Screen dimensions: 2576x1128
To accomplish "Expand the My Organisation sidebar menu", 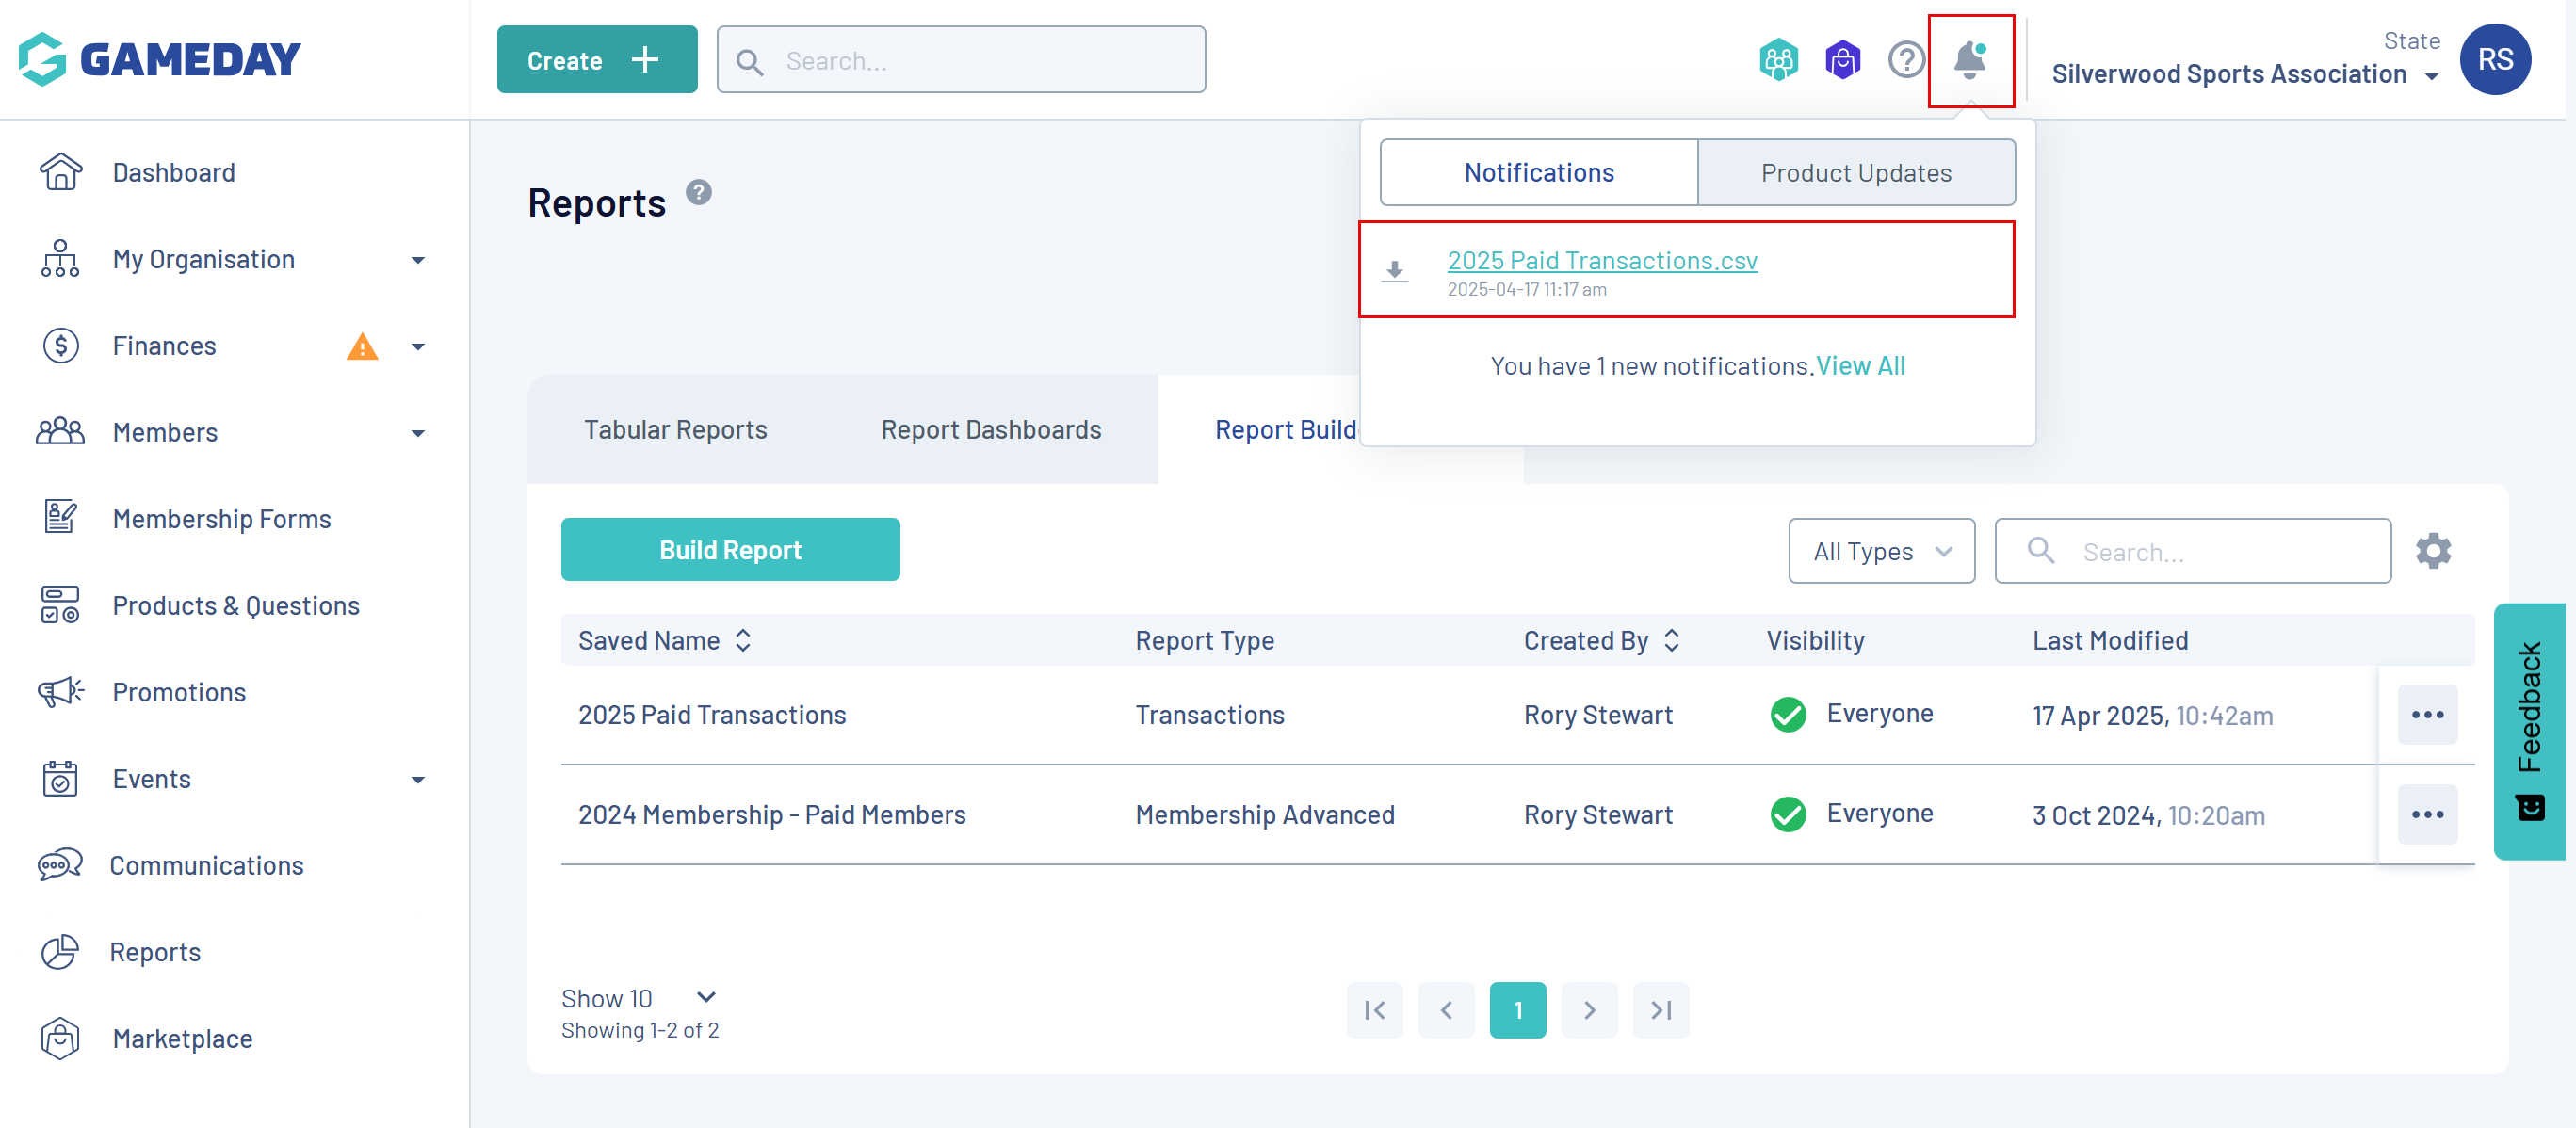I will [418, 260].
